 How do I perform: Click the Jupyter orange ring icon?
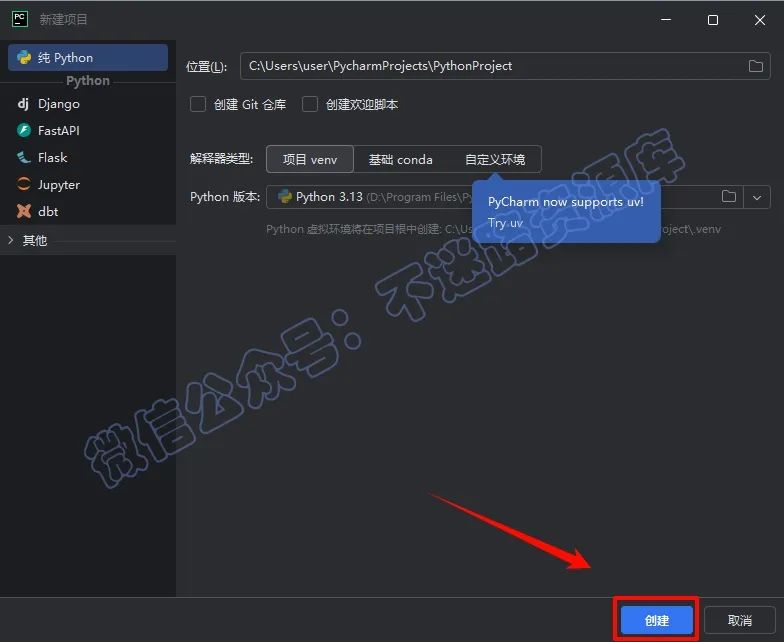tap(24, 184)
